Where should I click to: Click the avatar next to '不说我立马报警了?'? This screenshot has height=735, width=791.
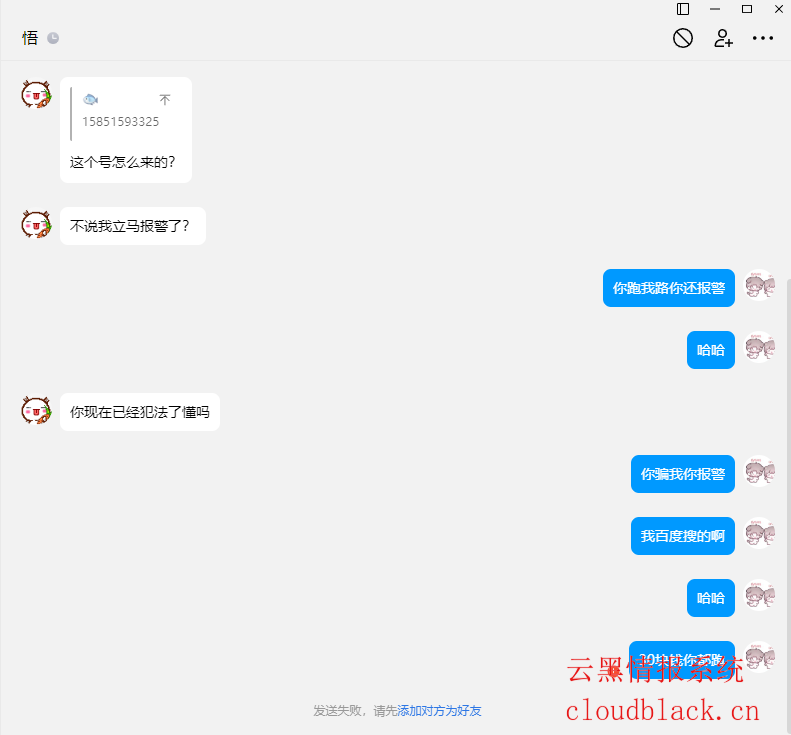point(36,225)
